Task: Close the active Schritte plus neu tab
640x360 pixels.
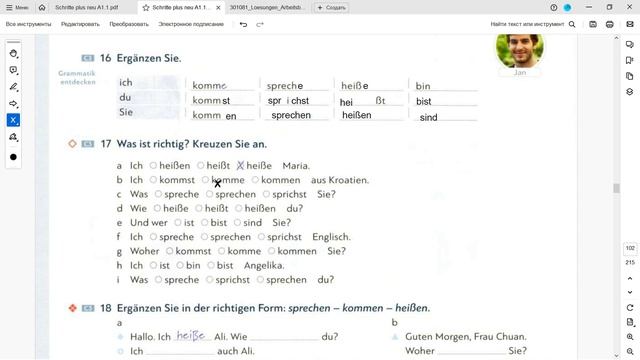Action: [218, 8]
